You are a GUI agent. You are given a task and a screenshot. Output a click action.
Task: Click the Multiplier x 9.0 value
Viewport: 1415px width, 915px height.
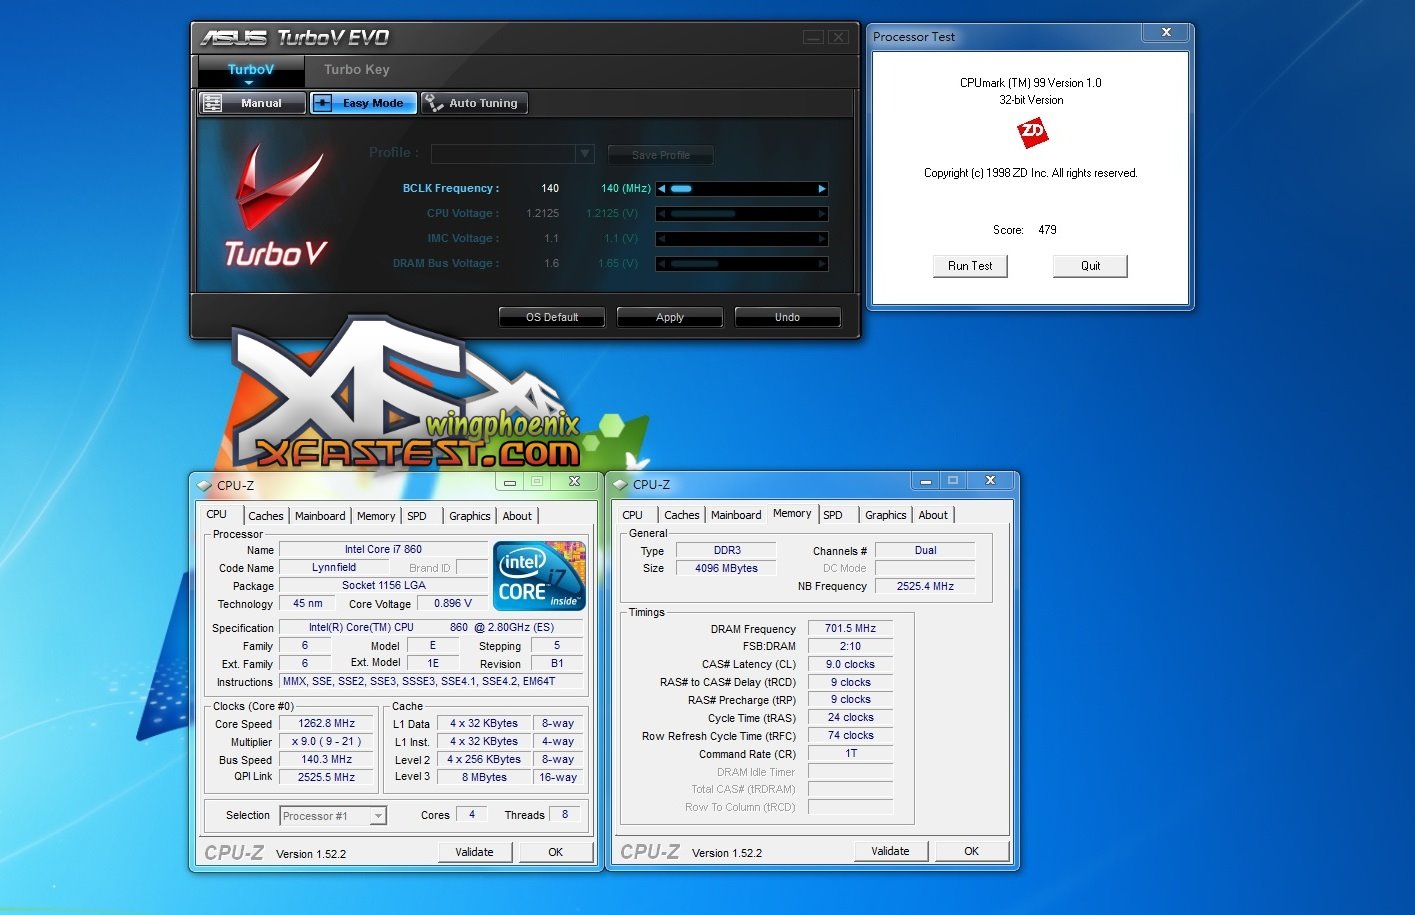(x=327, y=741)
